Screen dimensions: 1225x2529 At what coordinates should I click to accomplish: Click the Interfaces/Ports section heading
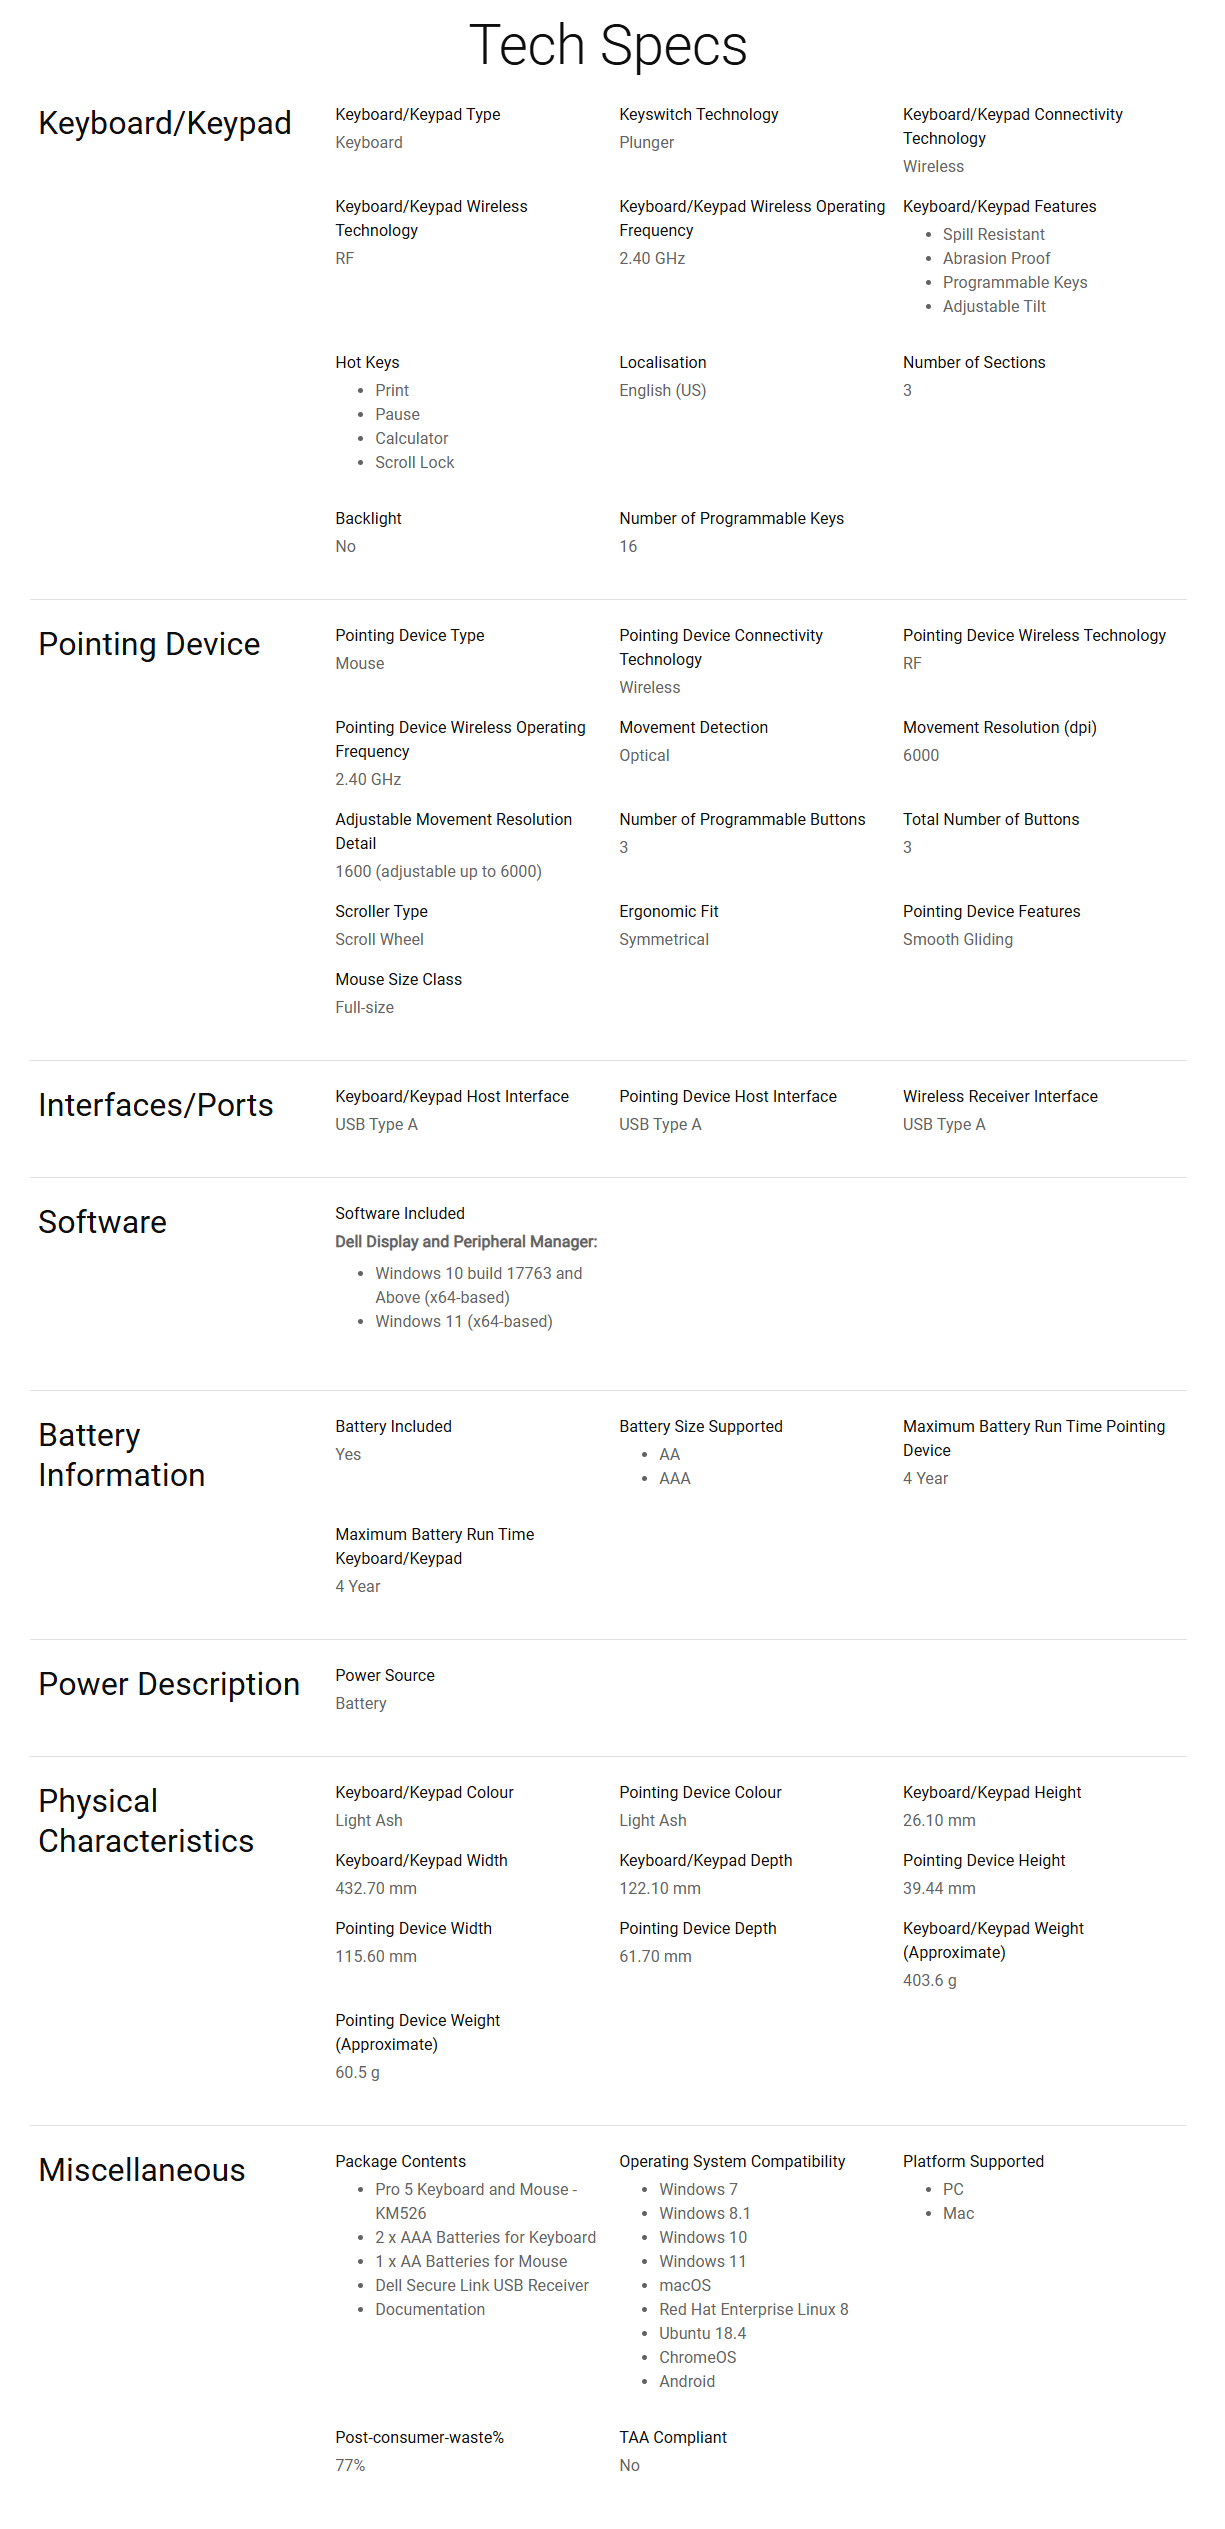[x=156, y=1105]
